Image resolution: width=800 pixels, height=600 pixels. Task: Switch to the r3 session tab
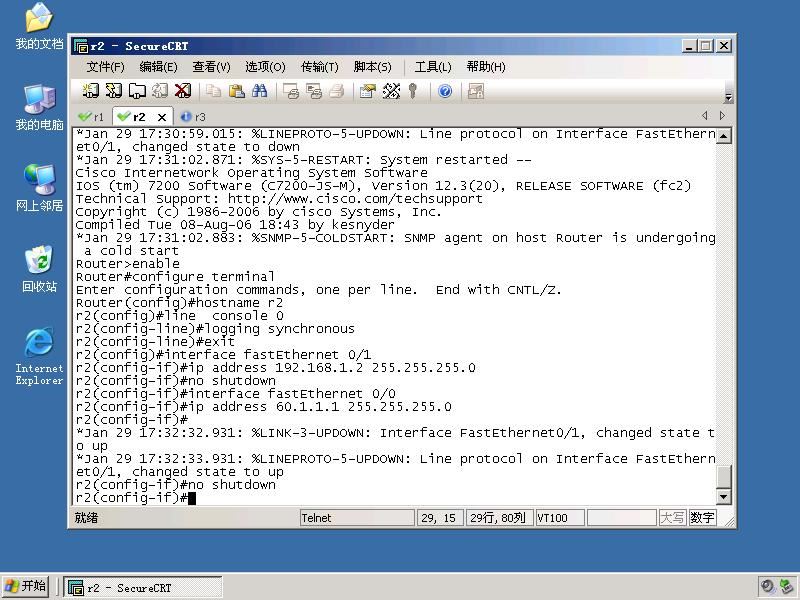coord(193,117)
